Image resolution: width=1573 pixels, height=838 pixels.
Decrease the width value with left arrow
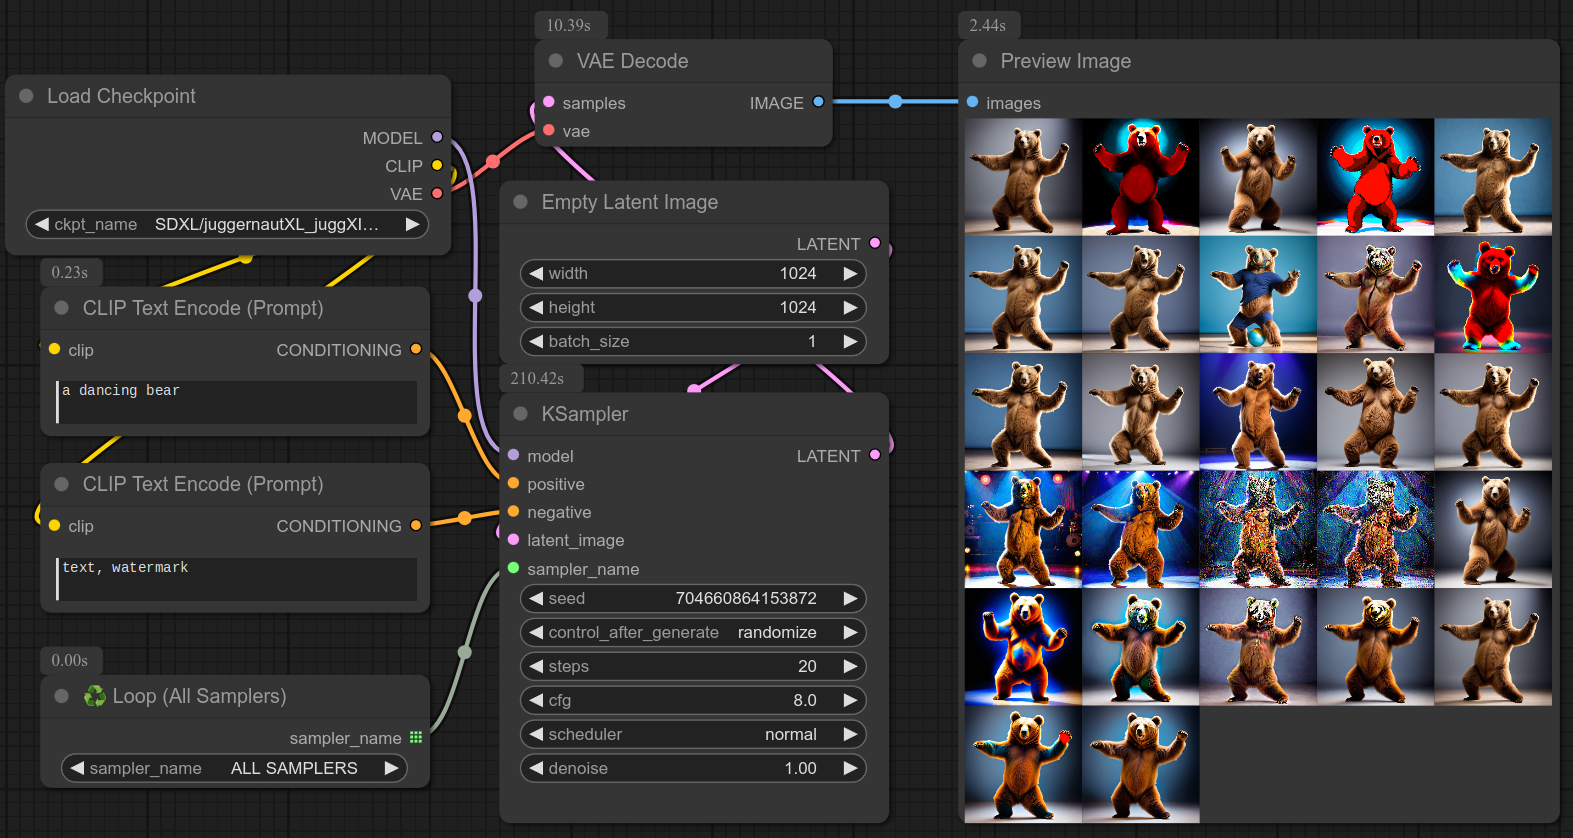(x=537, y=273)
